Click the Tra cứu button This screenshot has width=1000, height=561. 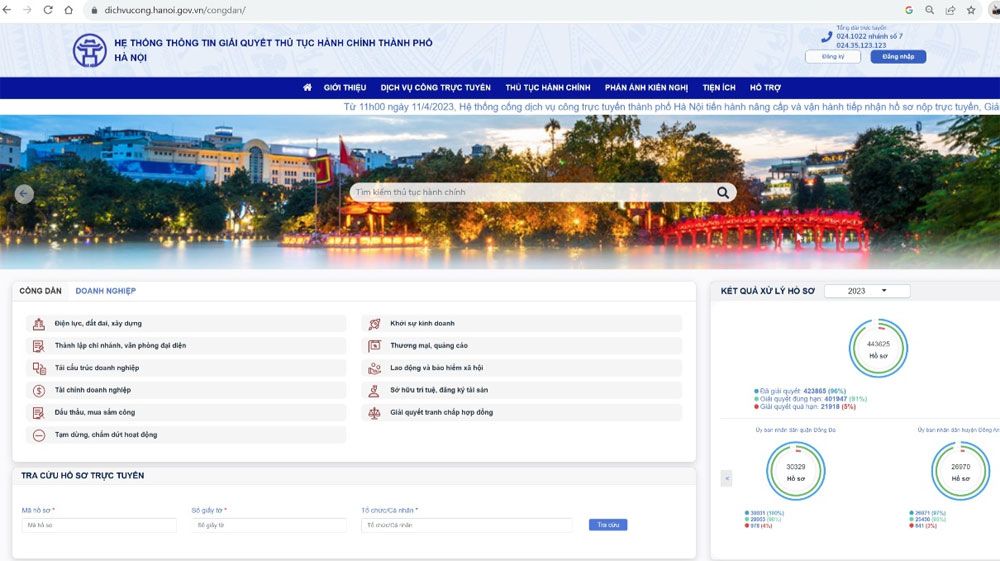click(x=608, y=525)
